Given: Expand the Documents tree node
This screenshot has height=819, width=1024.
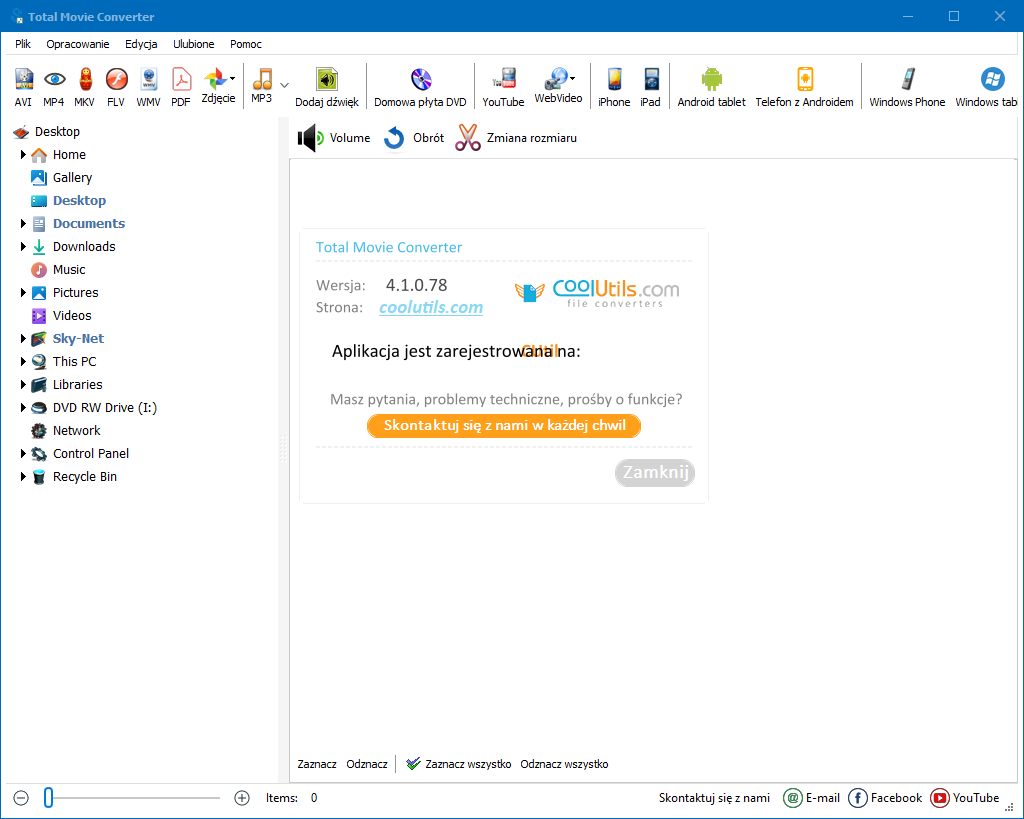Looking at the screenshot, I should tap(23, 223).
